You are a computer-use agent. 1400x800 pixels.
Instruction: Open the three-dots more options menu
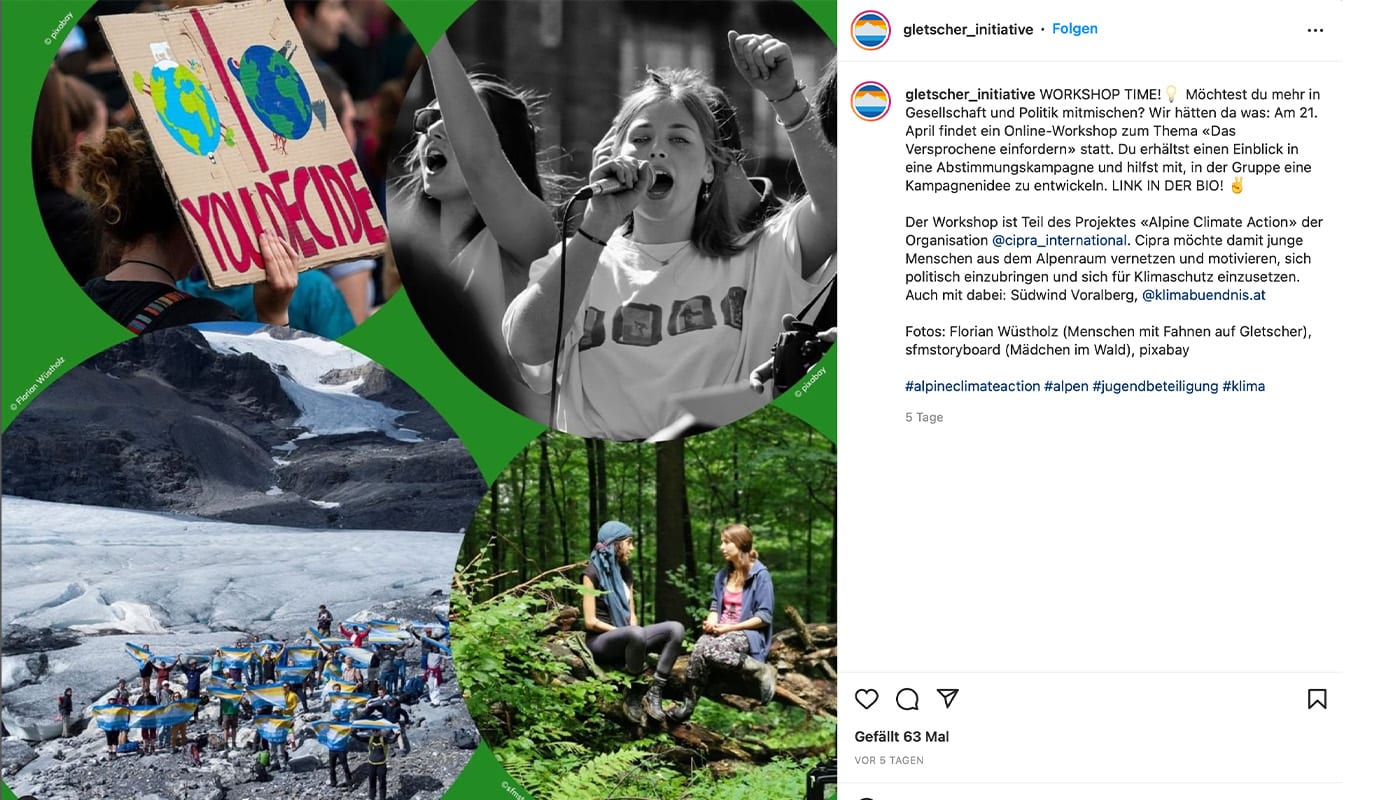click(x=1316, y=30)
